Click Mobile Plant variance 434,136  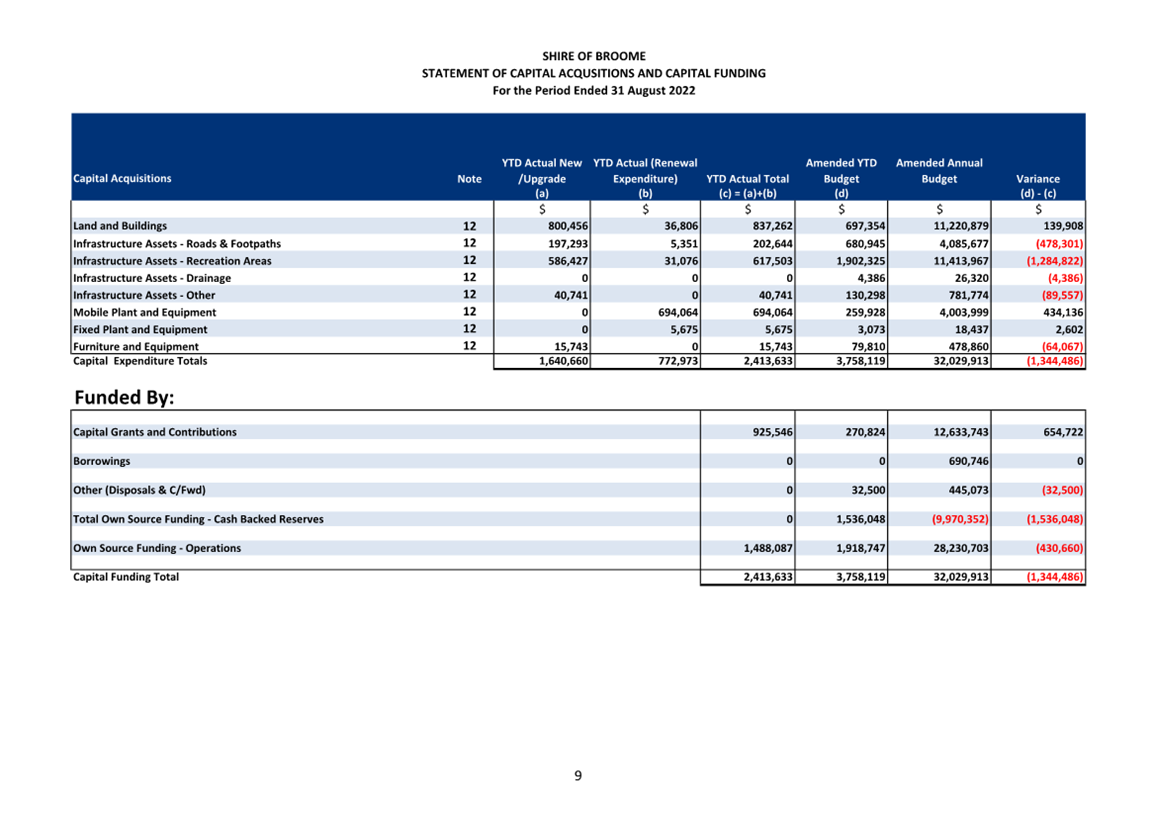pyautogui.click(x=1063, y=313)
